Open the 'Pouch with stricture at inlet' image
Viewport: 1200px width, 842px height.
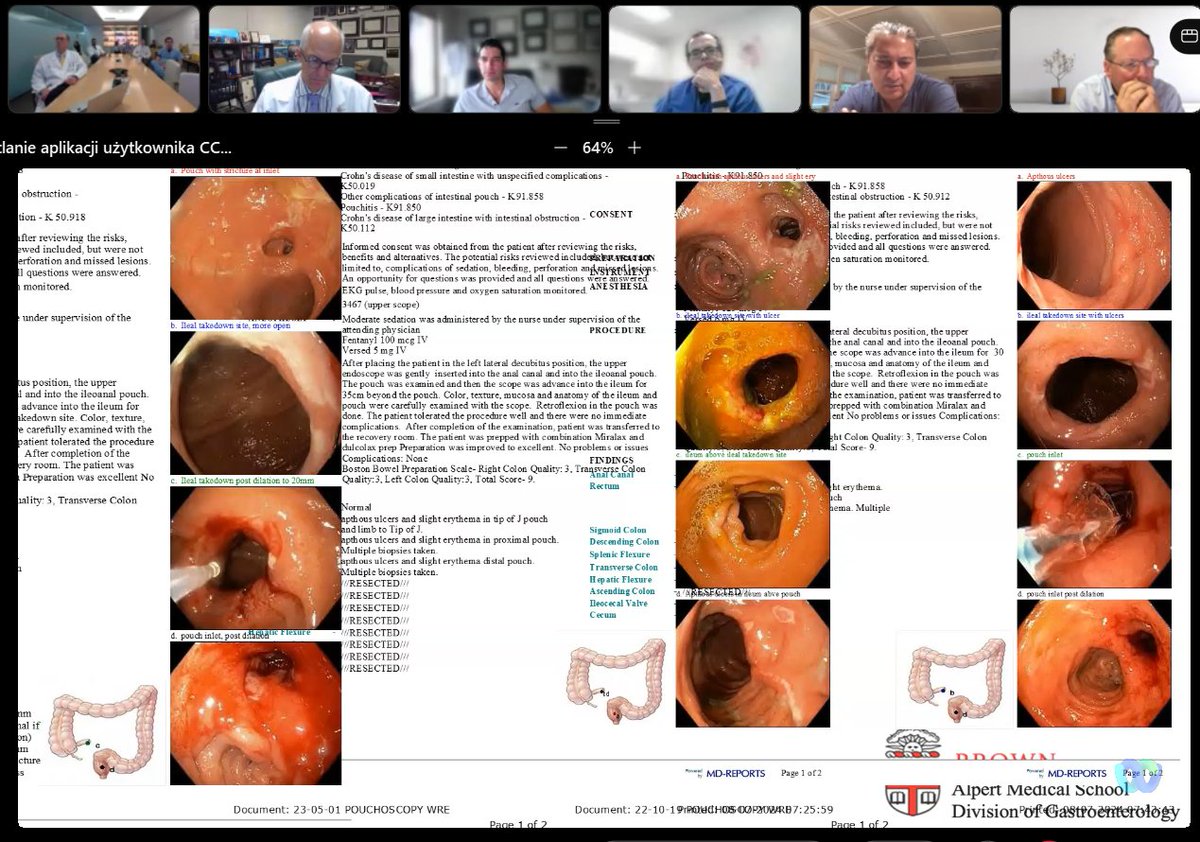pos(255,247)
